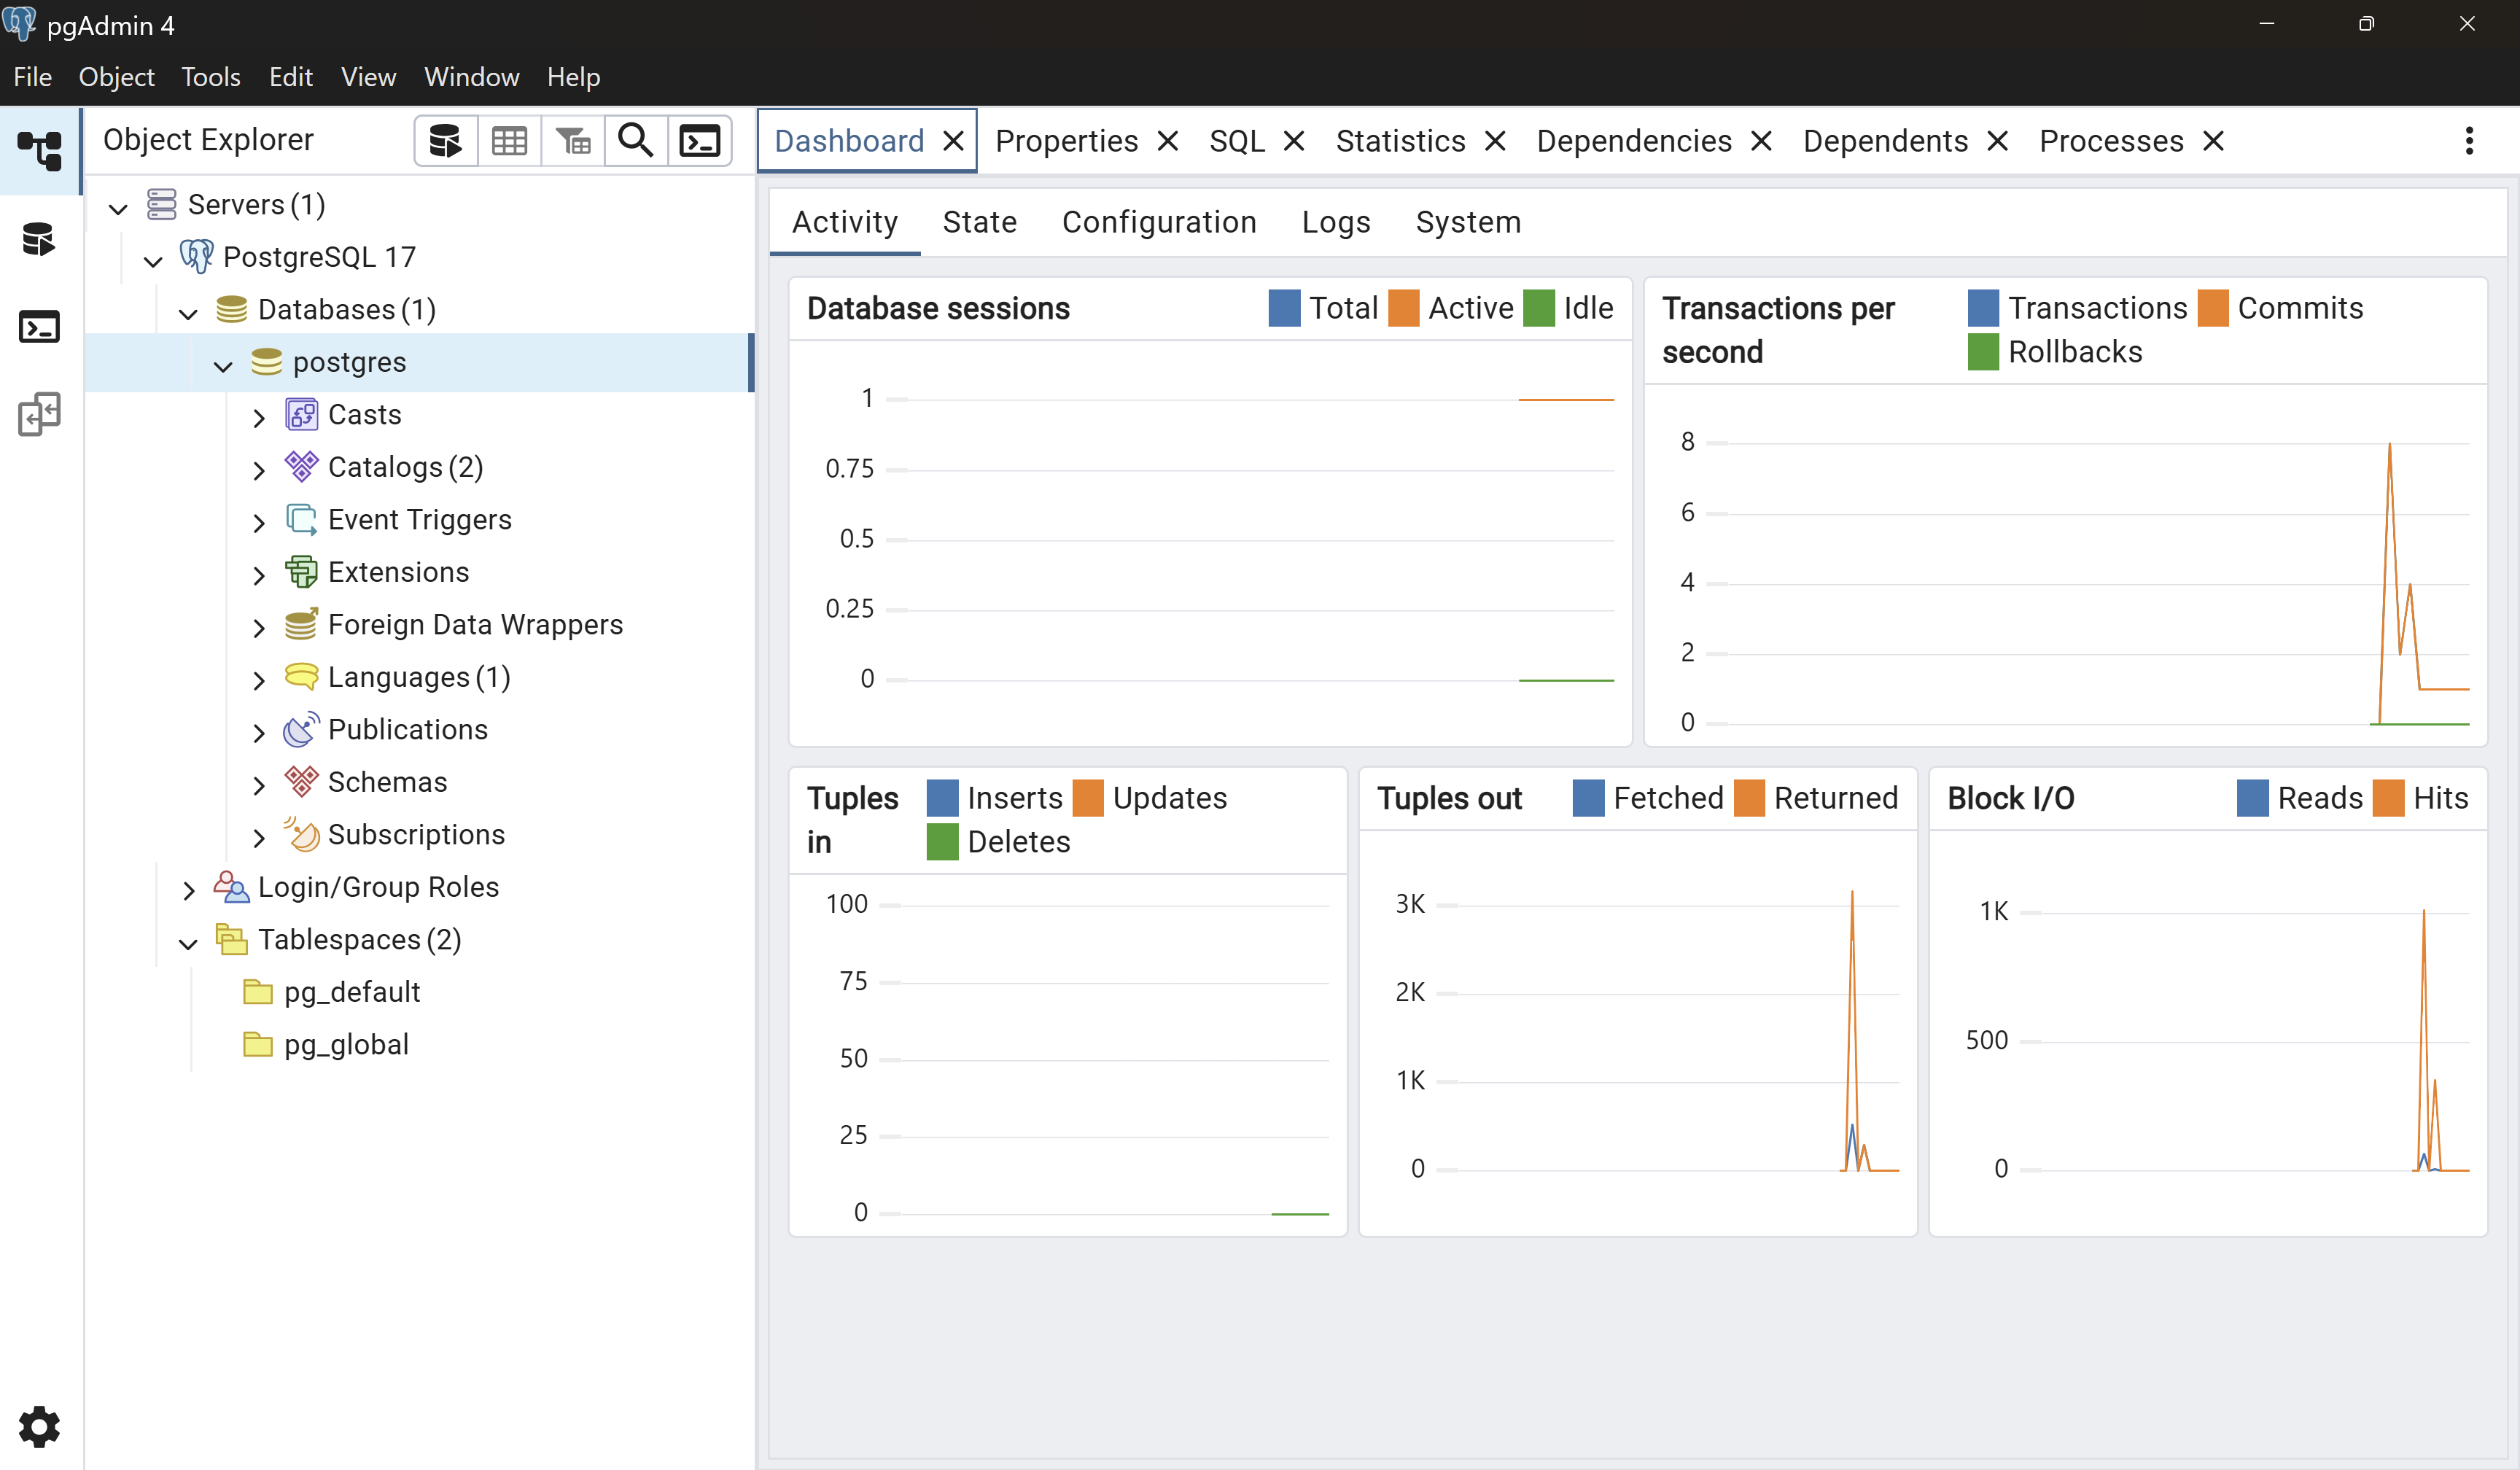Expand the Extensions node

click(x=259, y=575)
